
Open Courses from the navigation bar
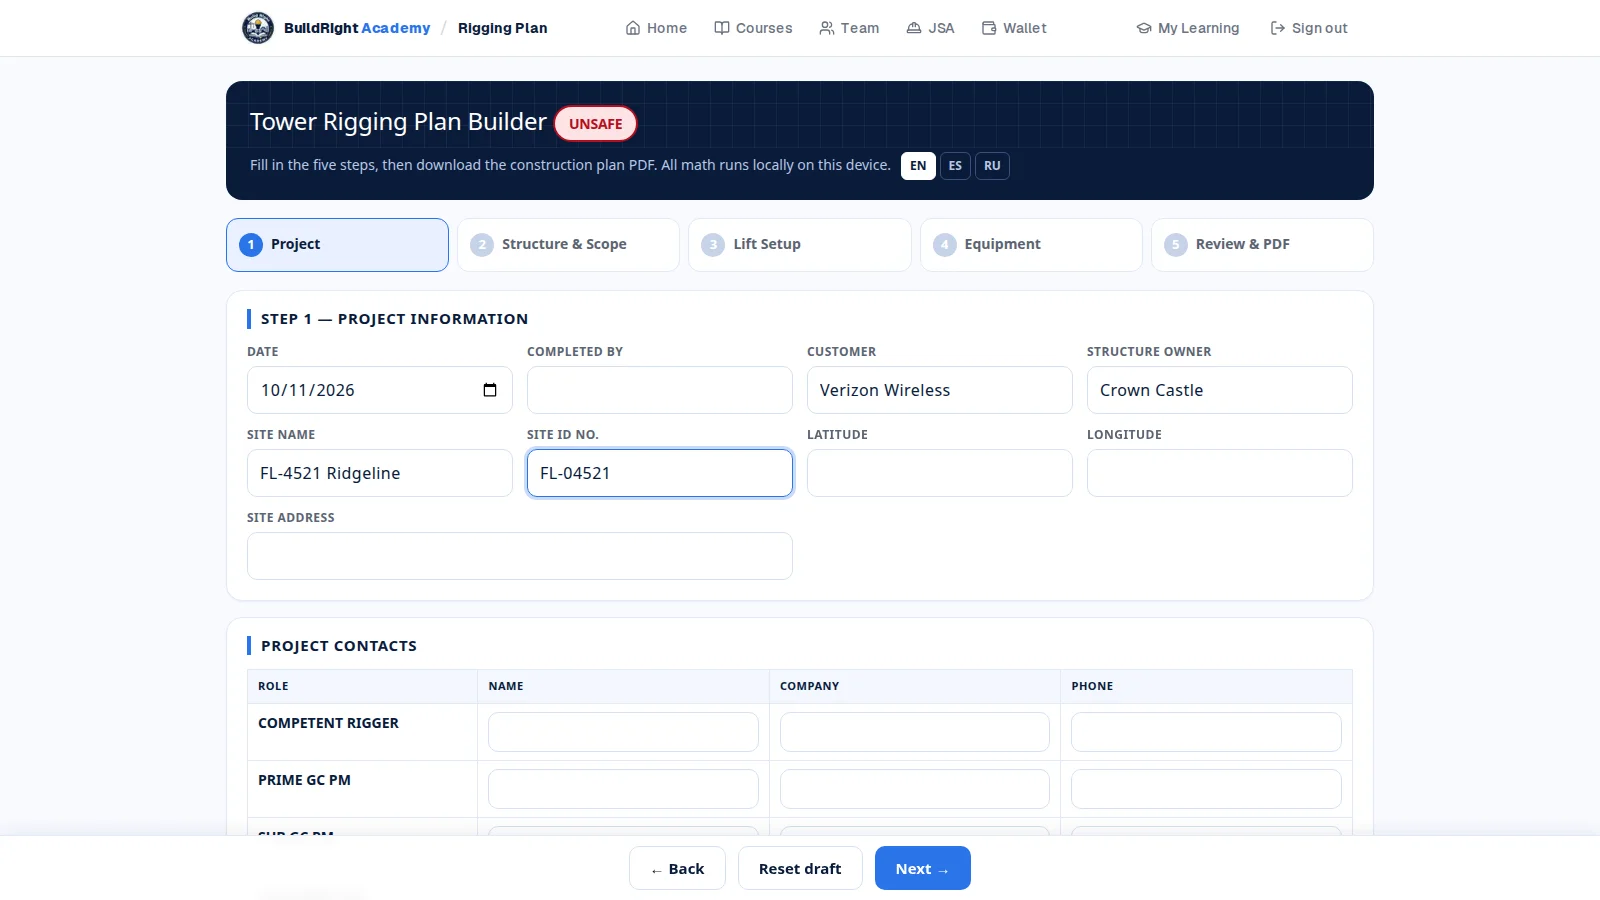(753, 28)
